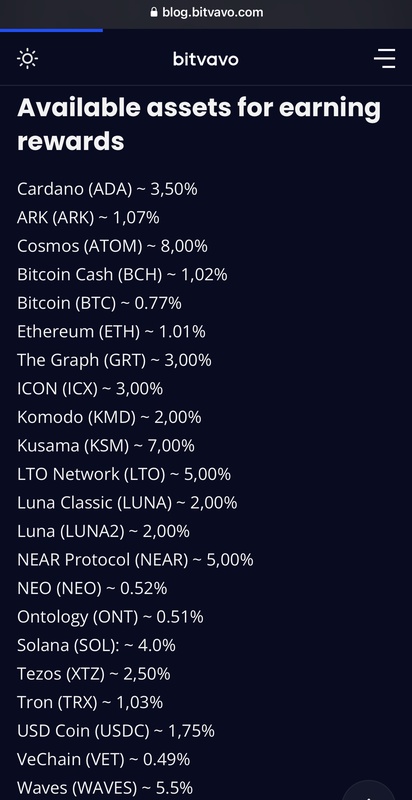Select the LTO Network (LTO) entry

pos(124,474)
